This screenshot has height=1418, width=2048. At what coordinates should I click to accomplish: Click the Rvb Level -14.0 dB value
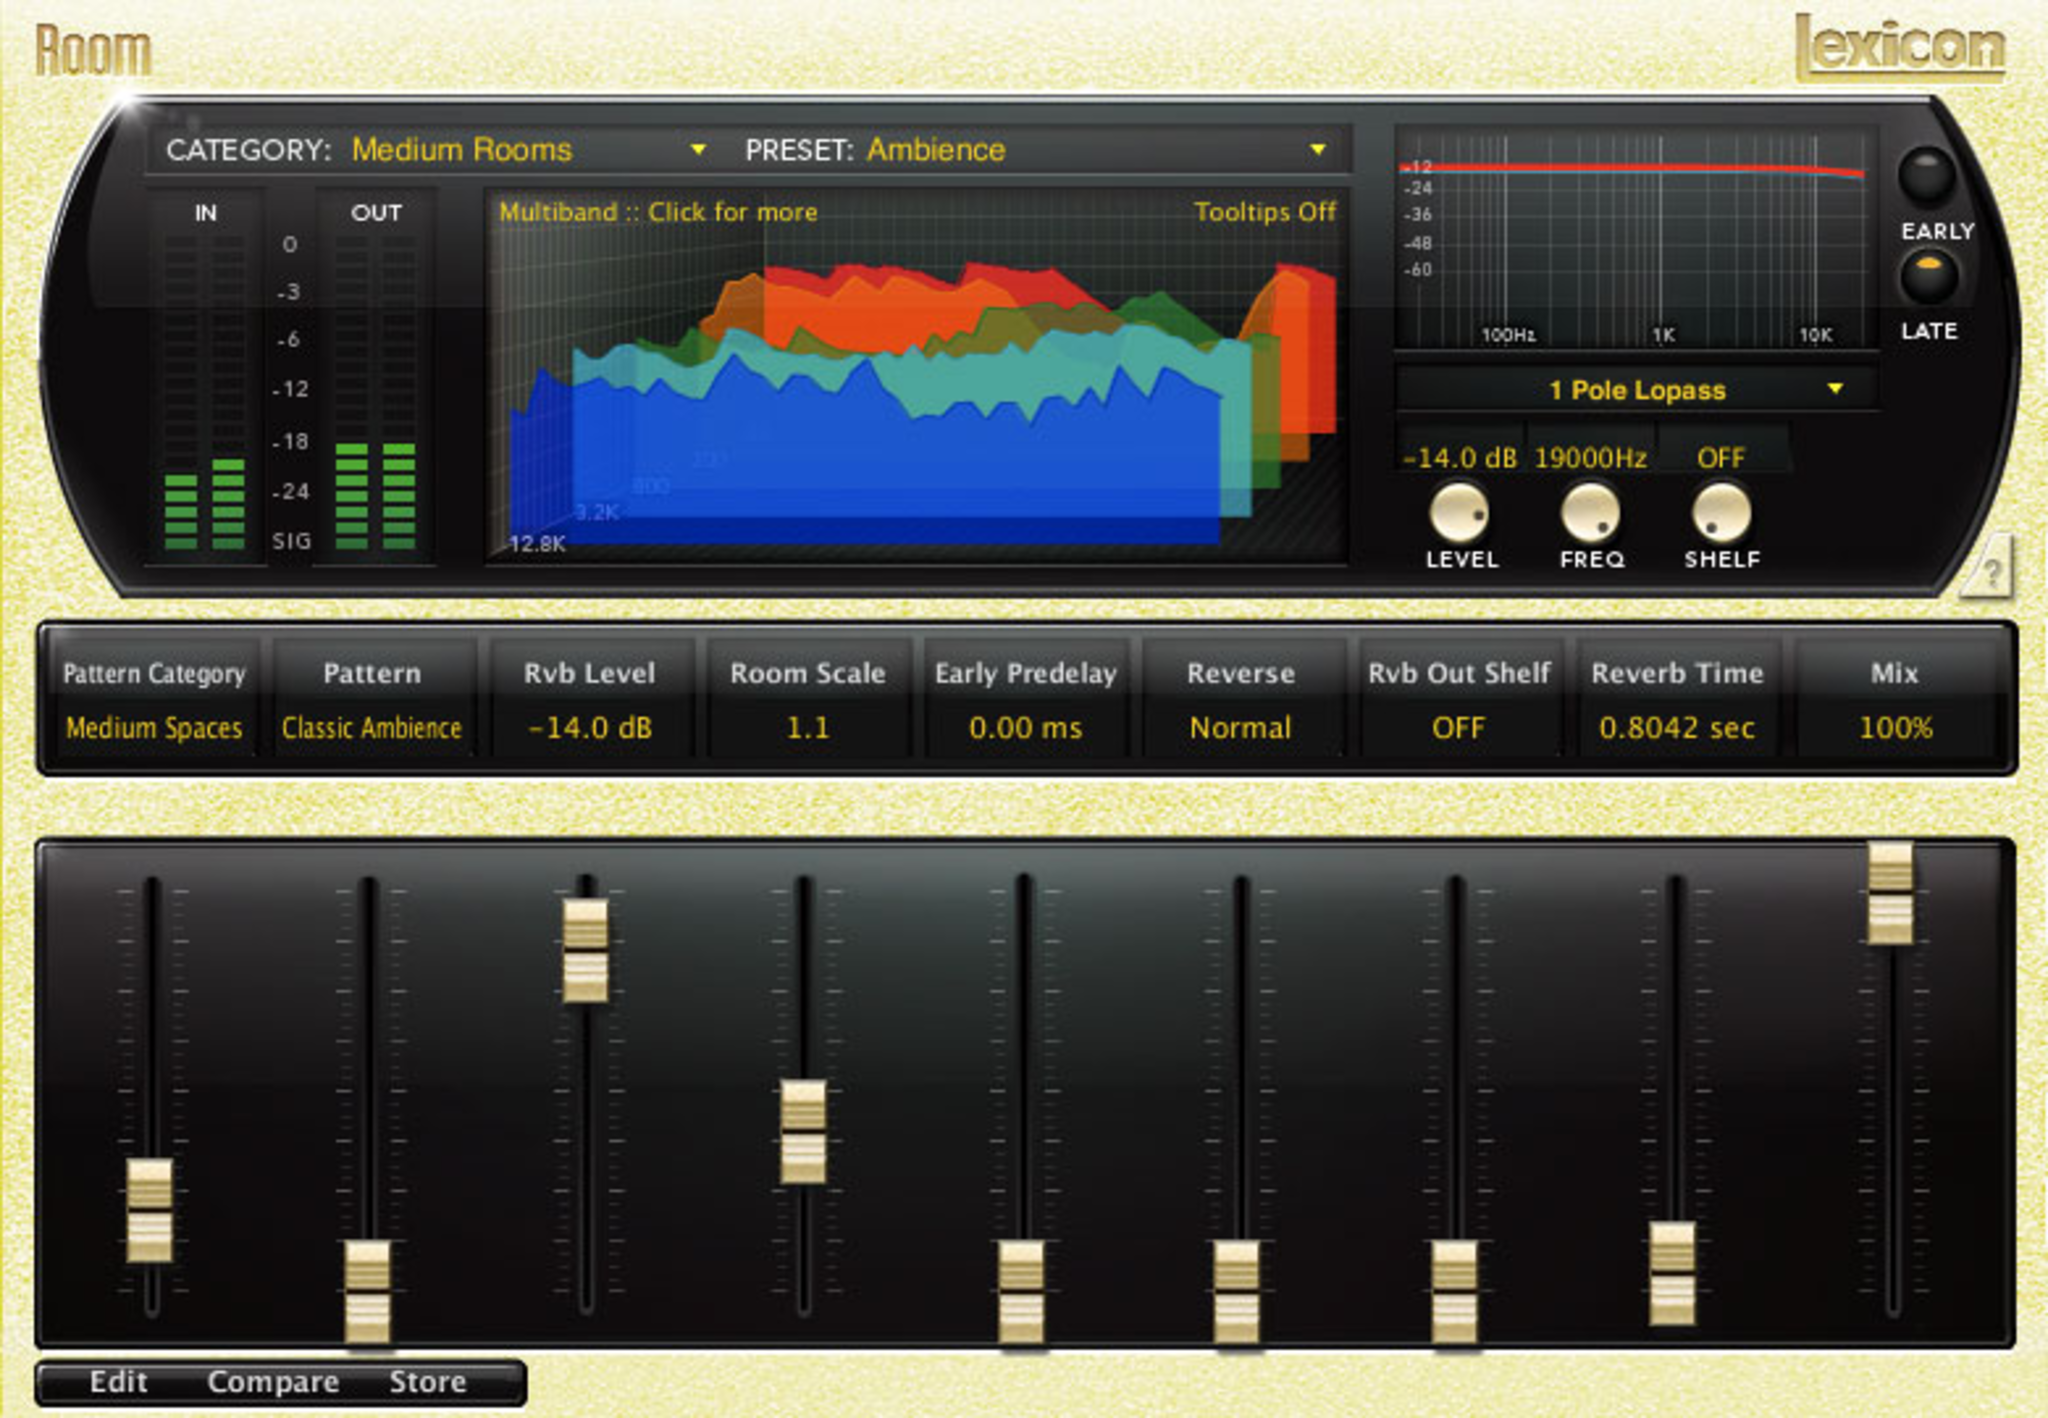click(590, 728)
